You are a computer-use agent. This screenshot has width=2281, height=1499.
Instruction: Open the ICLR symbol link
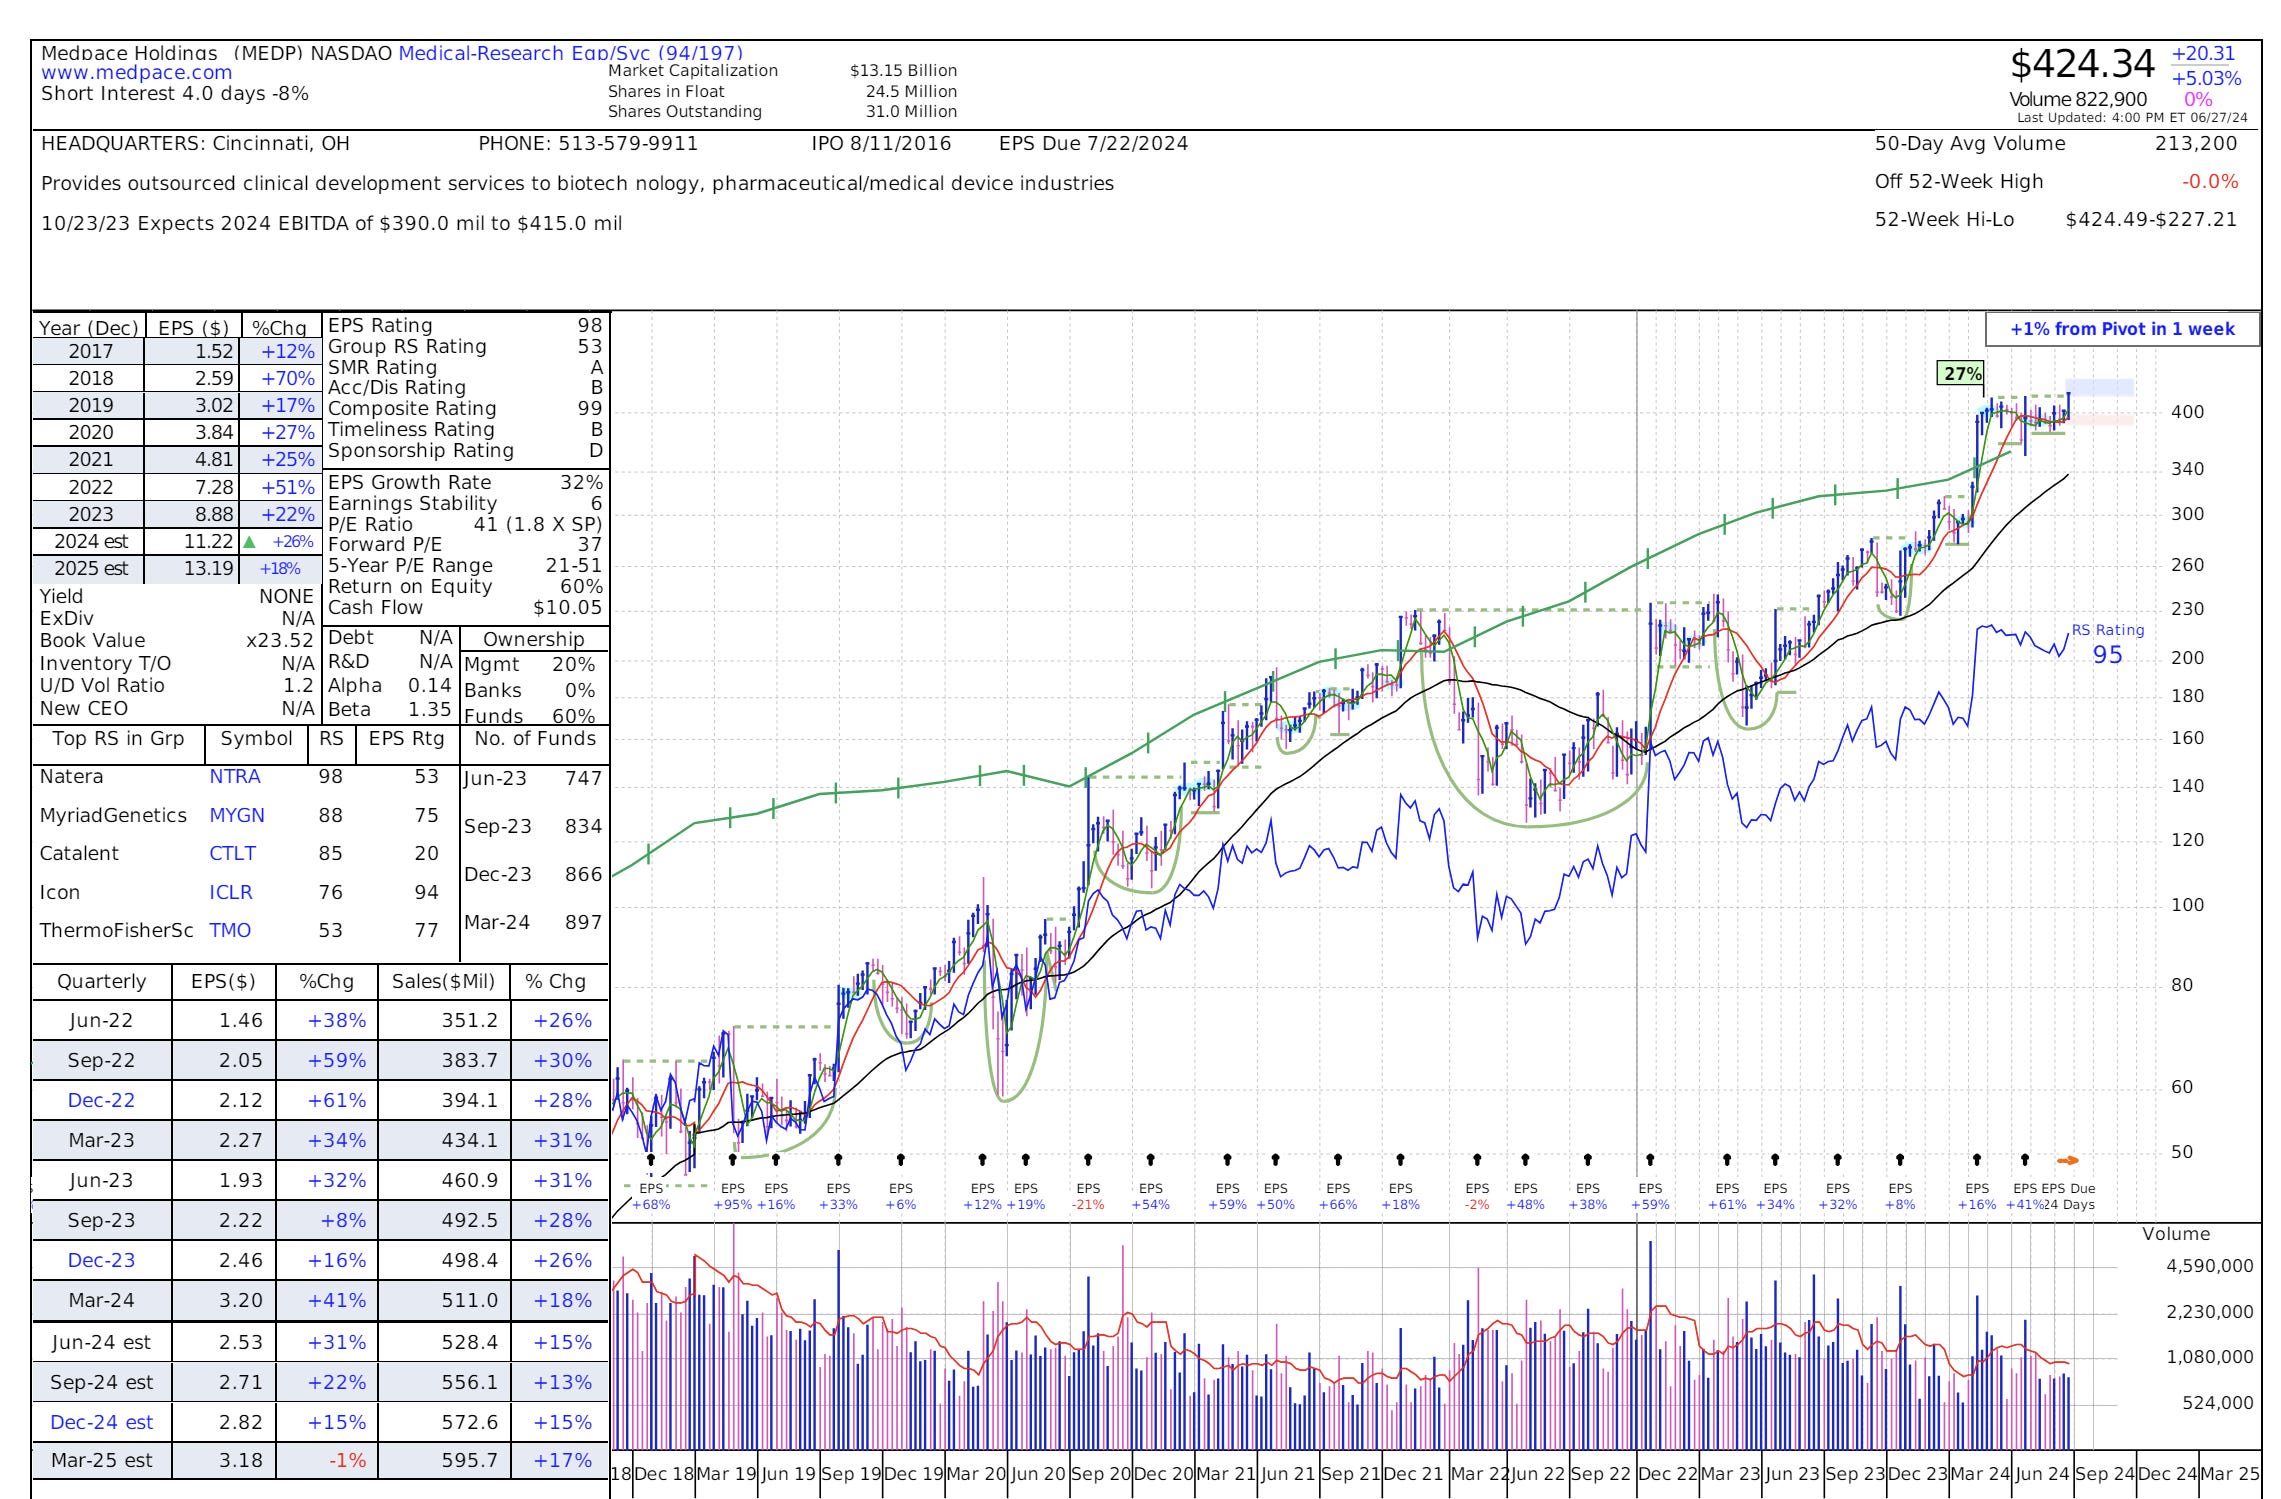(231, 892)
